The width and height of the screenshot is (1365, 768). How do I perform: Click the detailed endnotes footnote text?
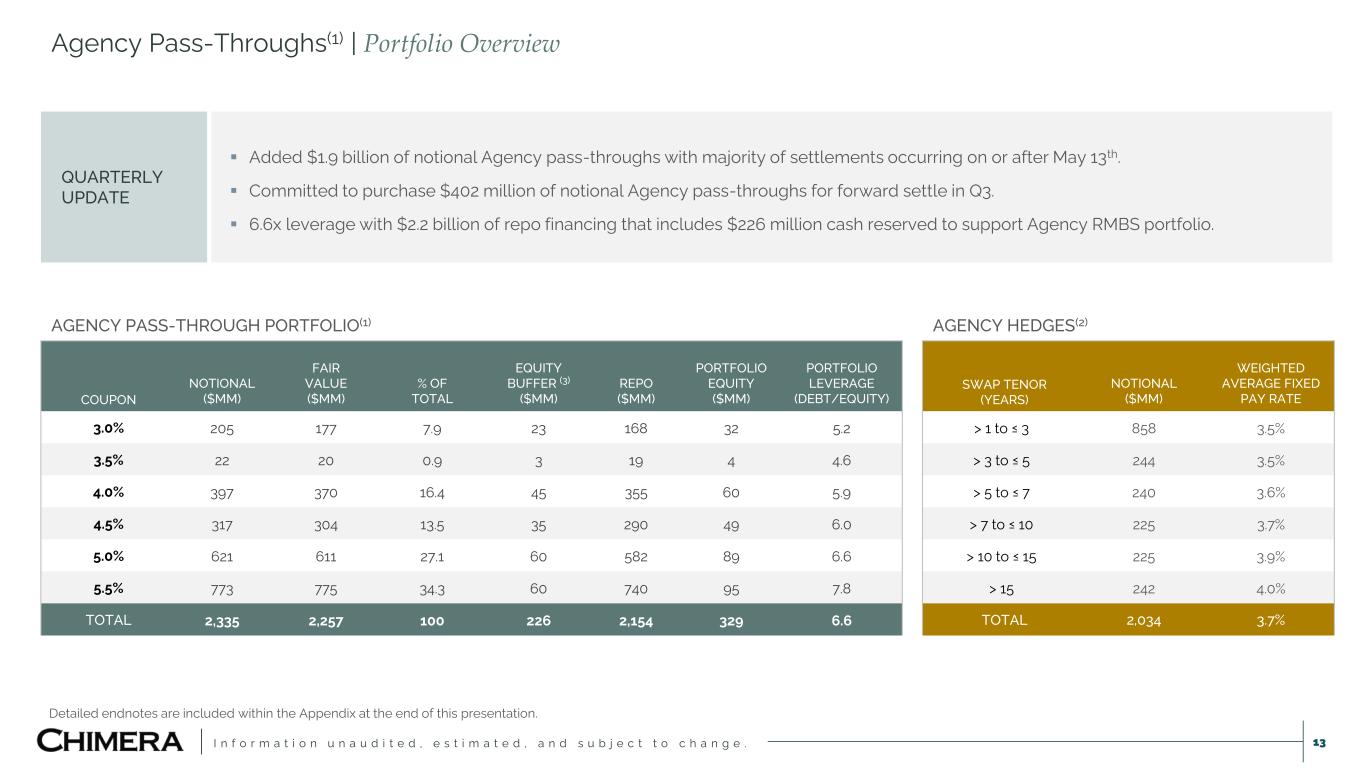click(293, 713)
